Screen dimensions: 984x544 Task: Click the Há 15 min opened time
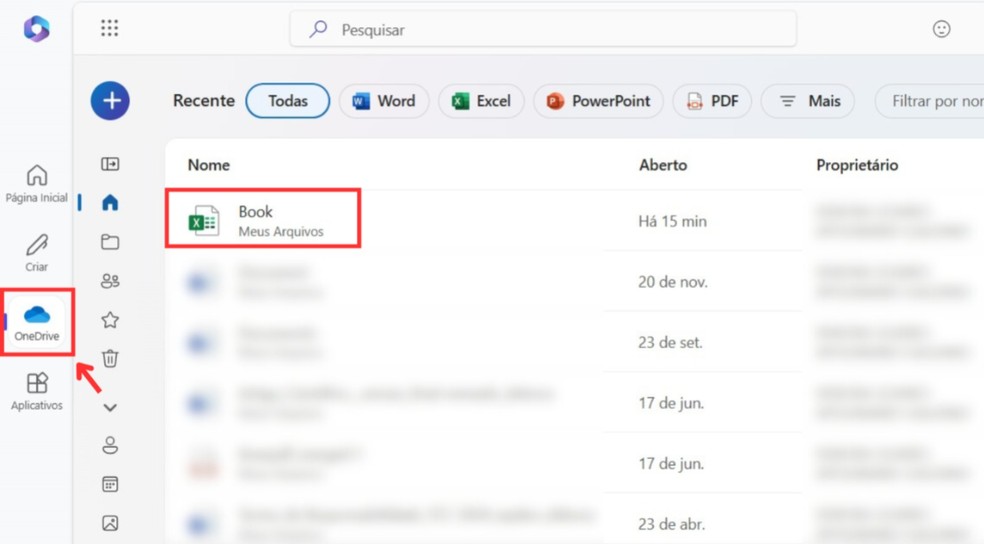pyautogui.click(x=672, y=221)
